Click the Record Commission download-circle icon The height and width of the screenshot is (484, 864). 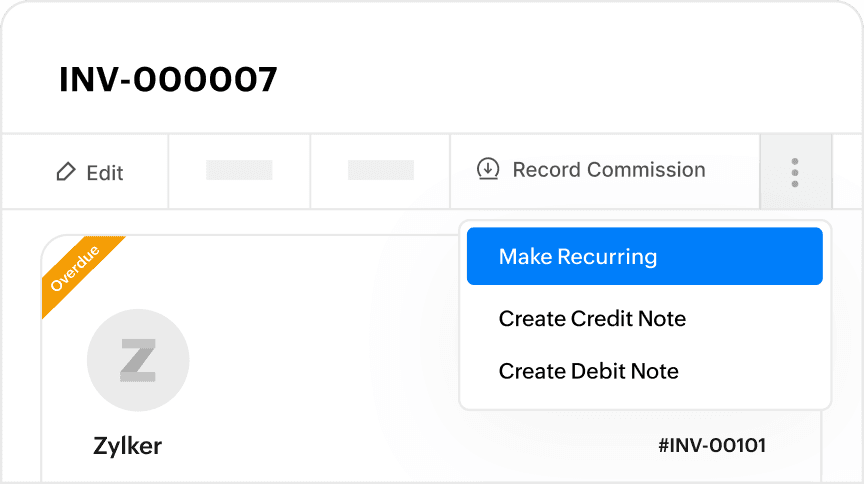(488, 170)
